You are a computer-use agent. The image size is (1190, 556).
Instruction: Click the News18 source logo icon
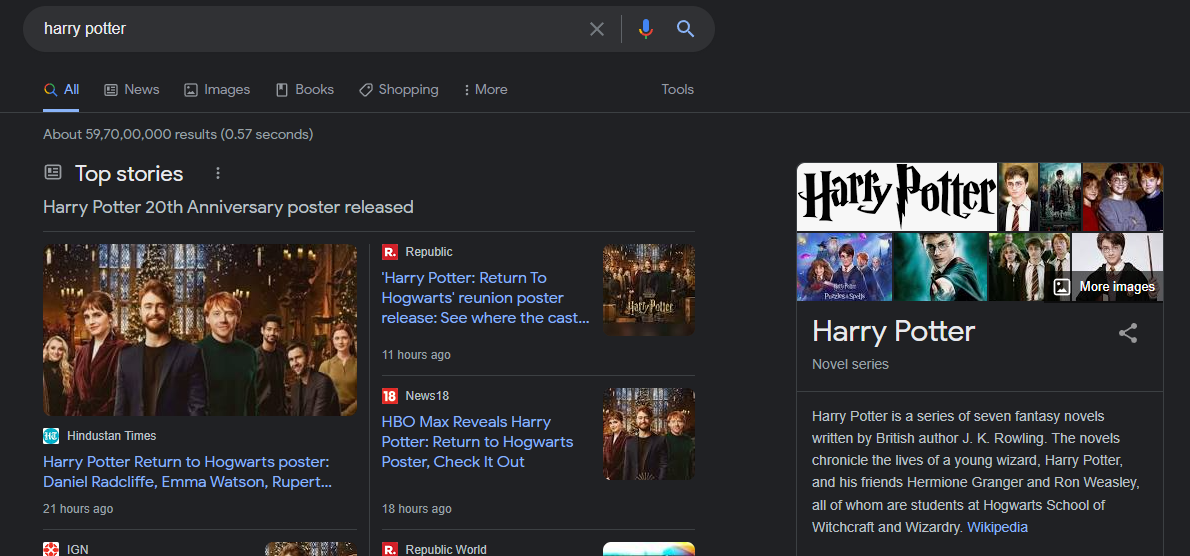tap(390, 396)
